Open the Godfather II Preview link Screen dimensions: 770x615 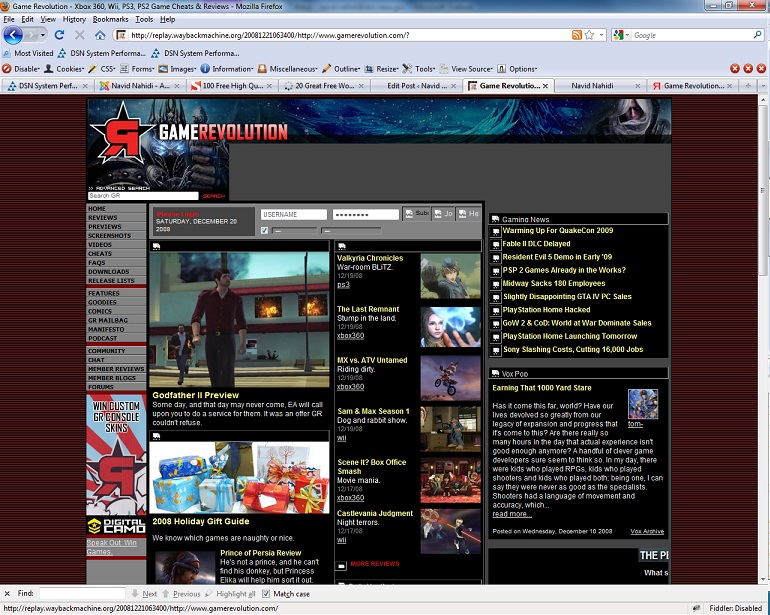pos(195,395)
